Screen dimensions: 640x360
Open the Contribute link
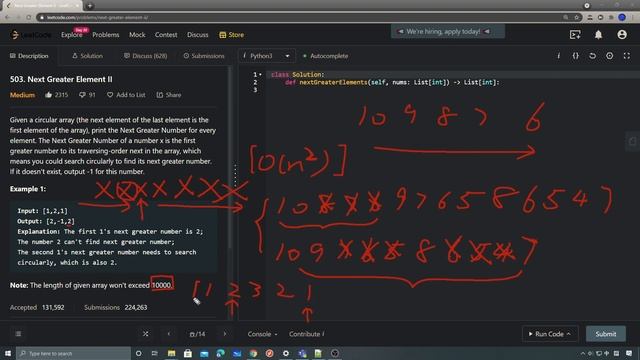[x=307, y=334]
